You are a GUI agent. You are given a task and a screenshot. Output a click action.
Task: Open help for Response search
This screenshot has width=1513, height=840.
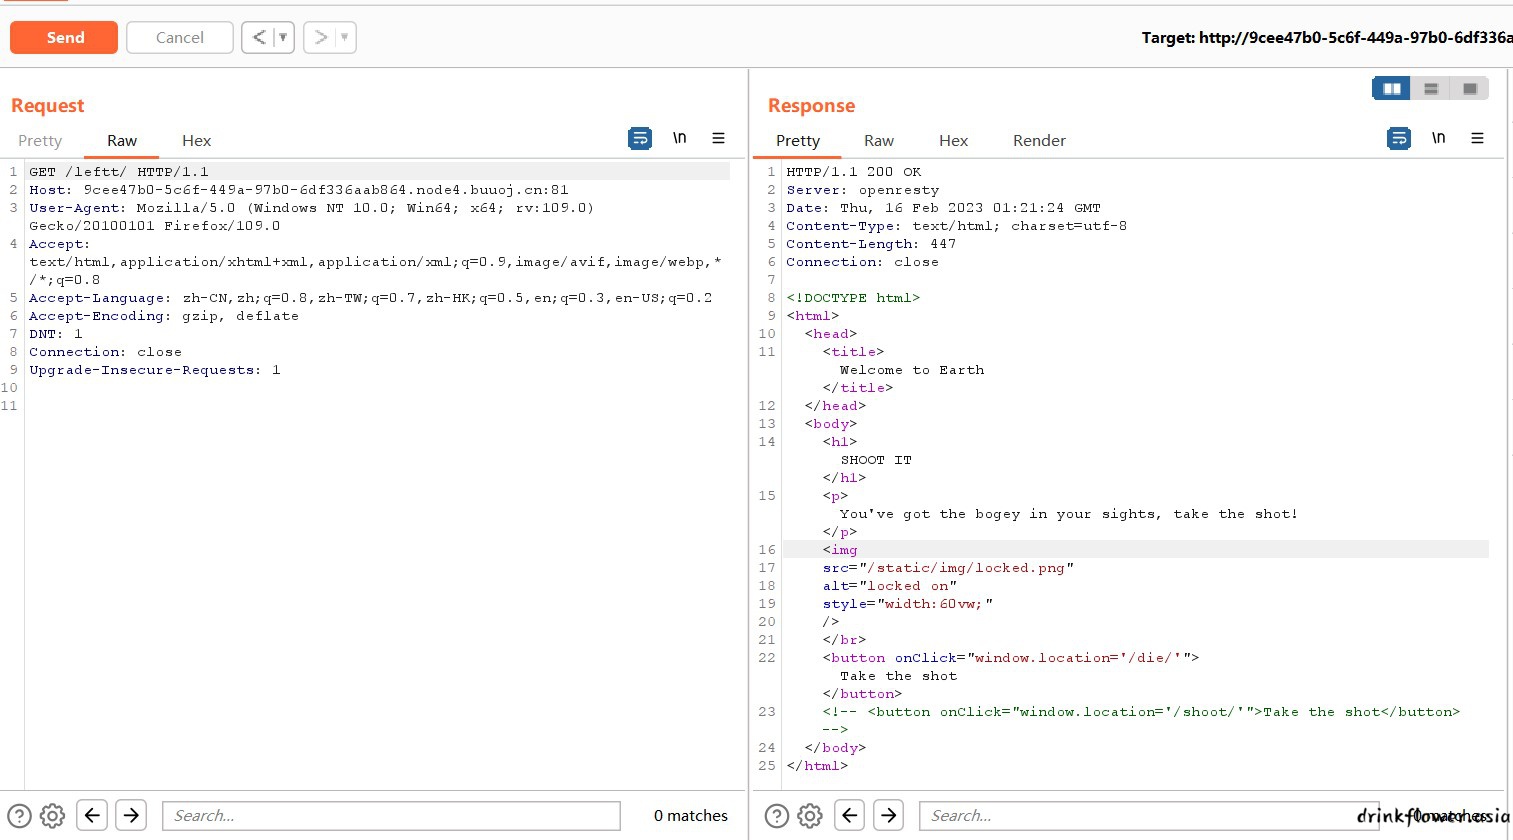coord(776,816)
